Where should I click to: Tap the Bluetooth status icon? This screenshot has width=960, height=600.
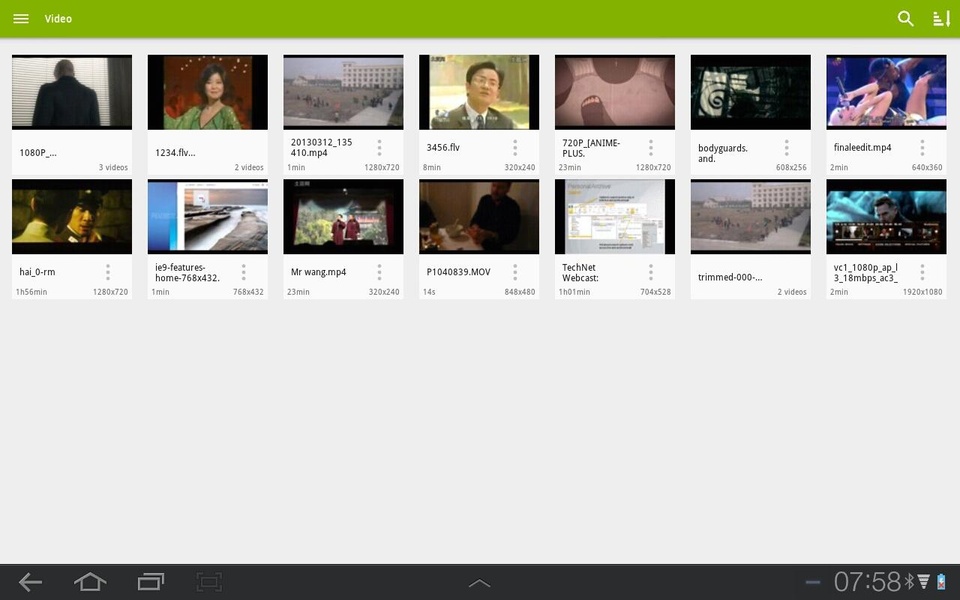pyautogui.click(x=910, y=581)
